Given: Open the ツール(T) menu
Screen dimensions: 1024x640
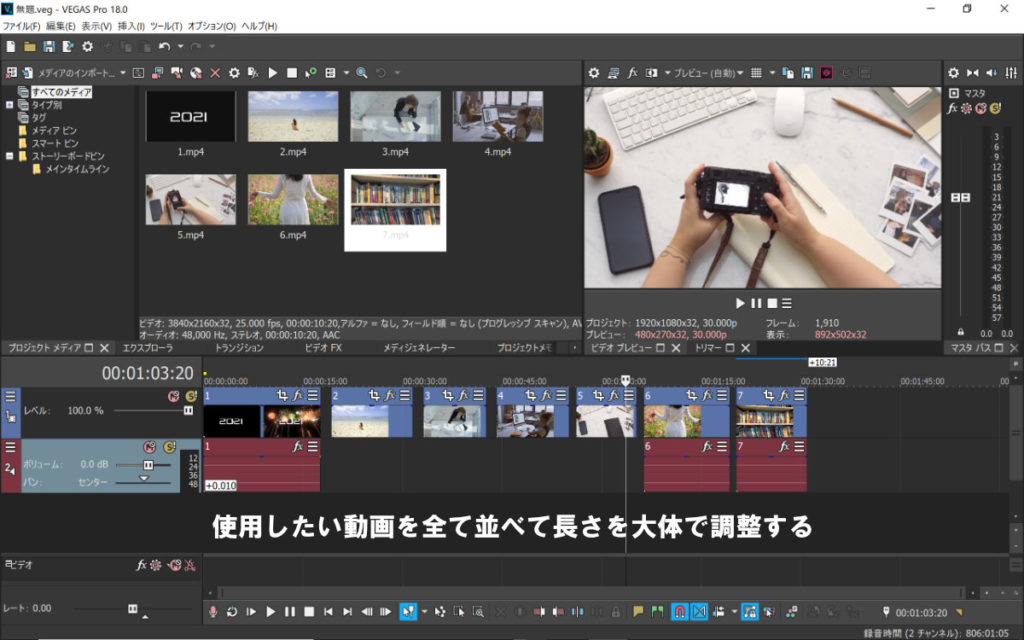Looking at the screenshot, I should [166, 25].
